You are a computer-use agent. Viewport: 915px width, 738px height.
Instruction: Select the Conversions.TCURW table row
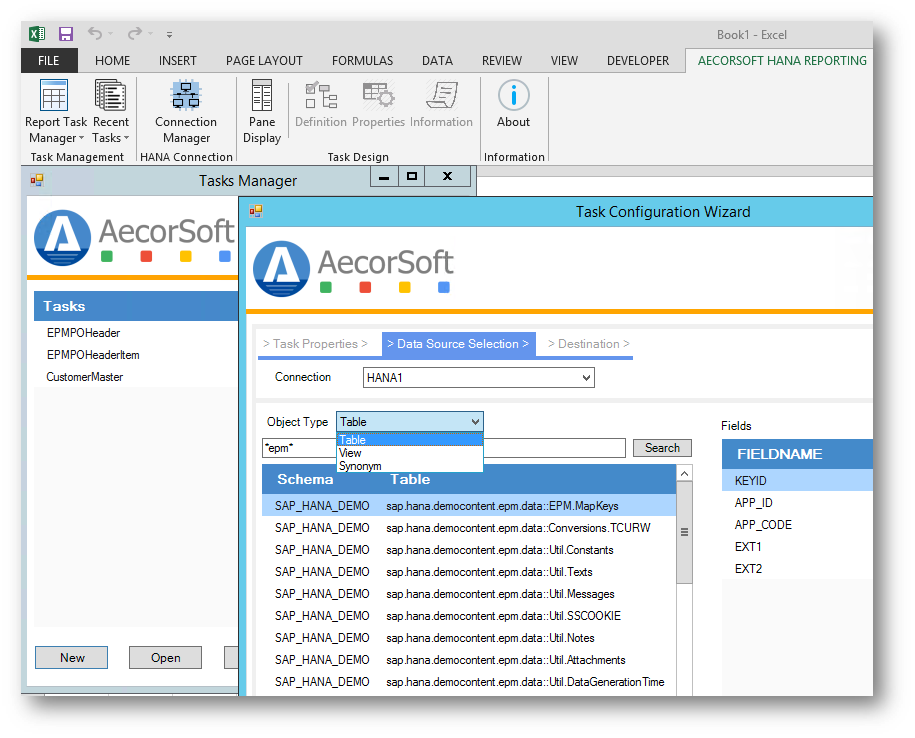469,528
